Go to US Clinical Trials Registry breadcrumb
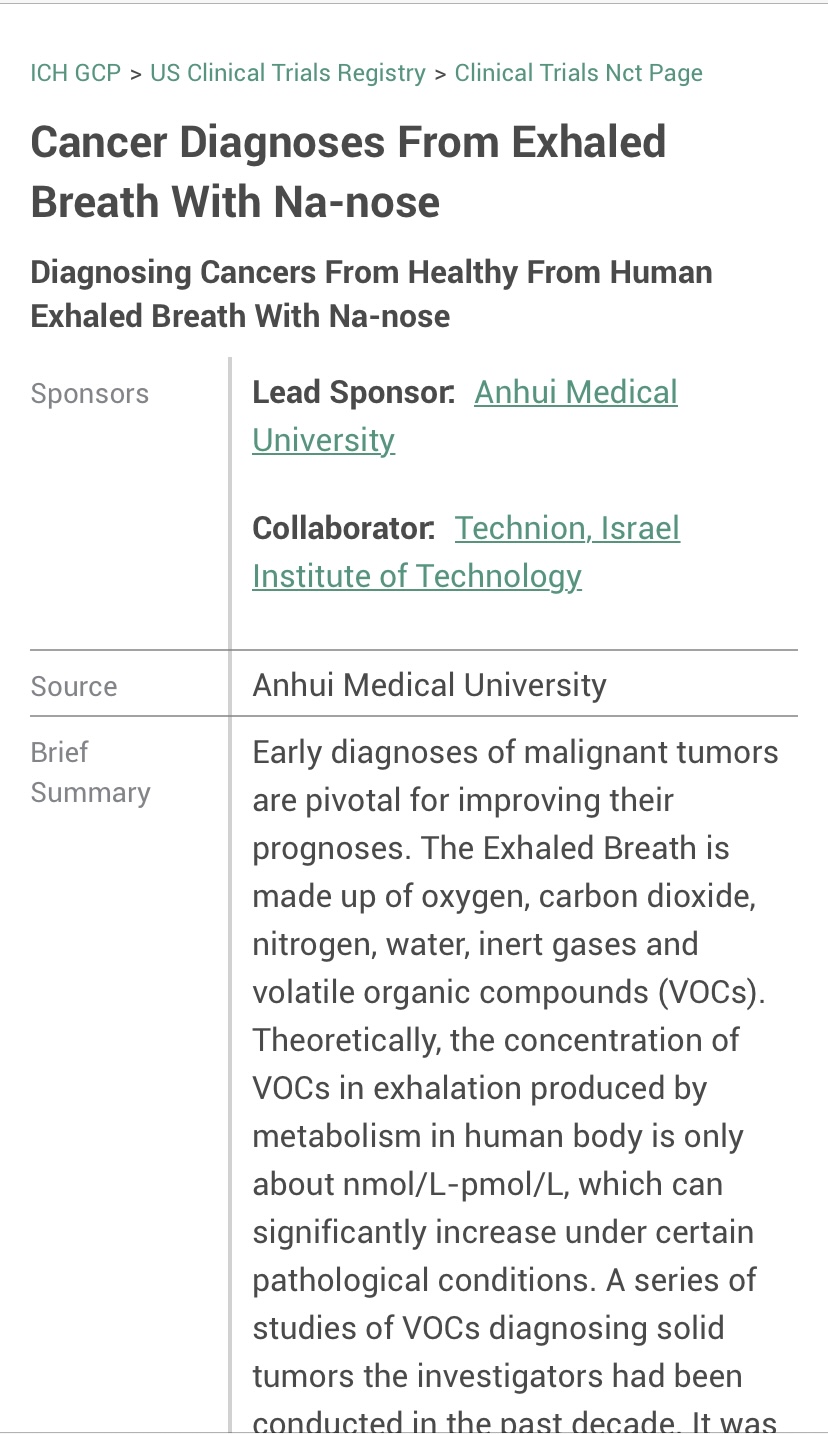Viewport: 828px width, 1434px height. click(x=288, y=73)
